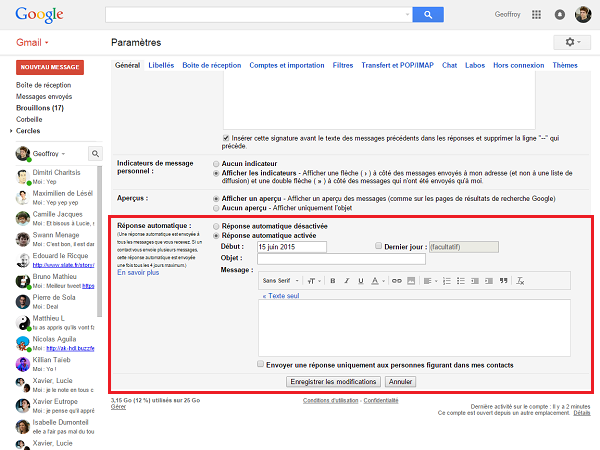Select Aucun indicateur radio option
This screenshot has height=450, width=600.
tap(216, 164)
